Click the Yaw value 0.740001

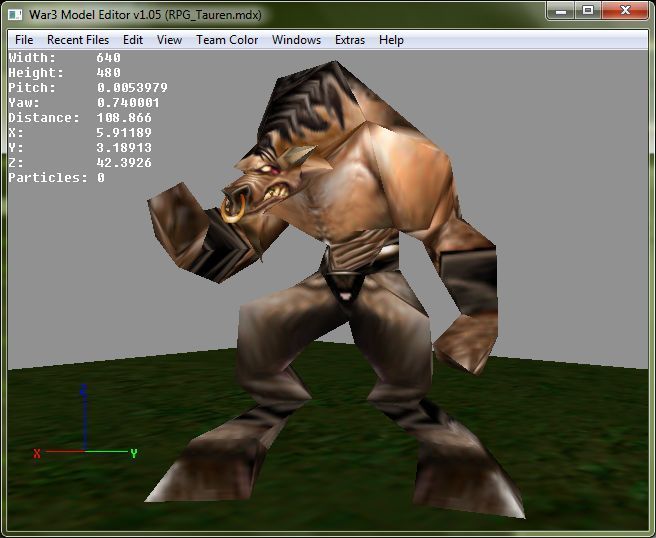[x=128, y=102]
